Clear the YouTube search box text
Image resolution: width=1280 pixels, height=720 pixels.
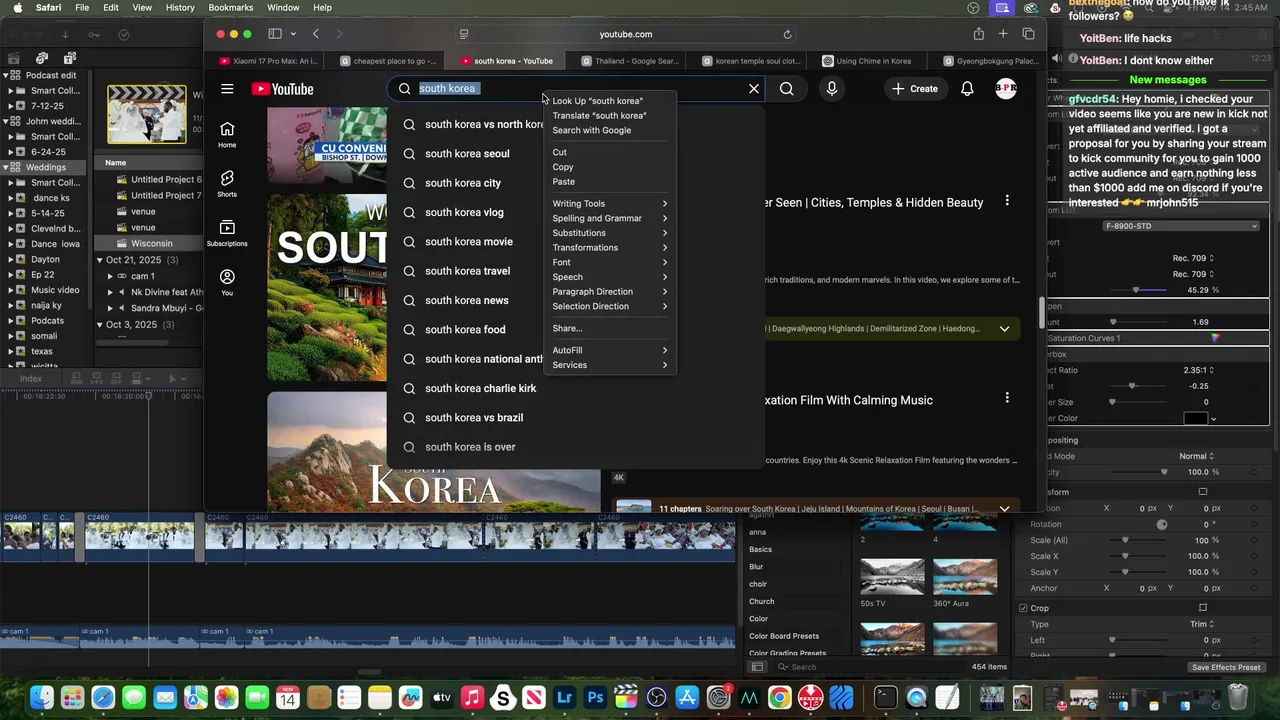click(754, 89)
